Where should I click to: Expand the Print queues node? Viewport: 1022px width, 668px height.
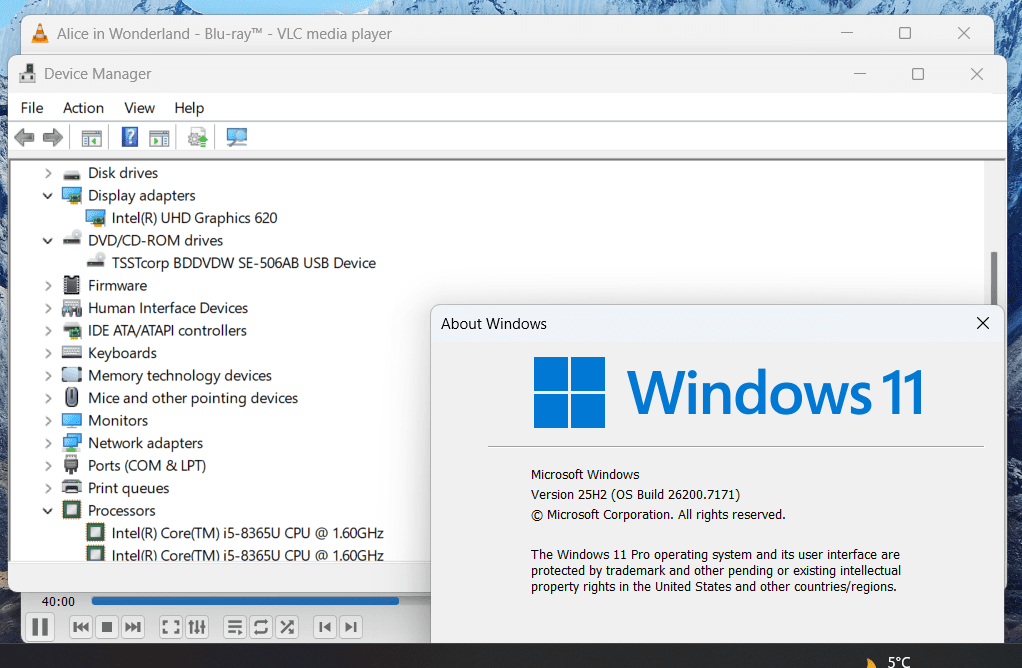point(48,488)
